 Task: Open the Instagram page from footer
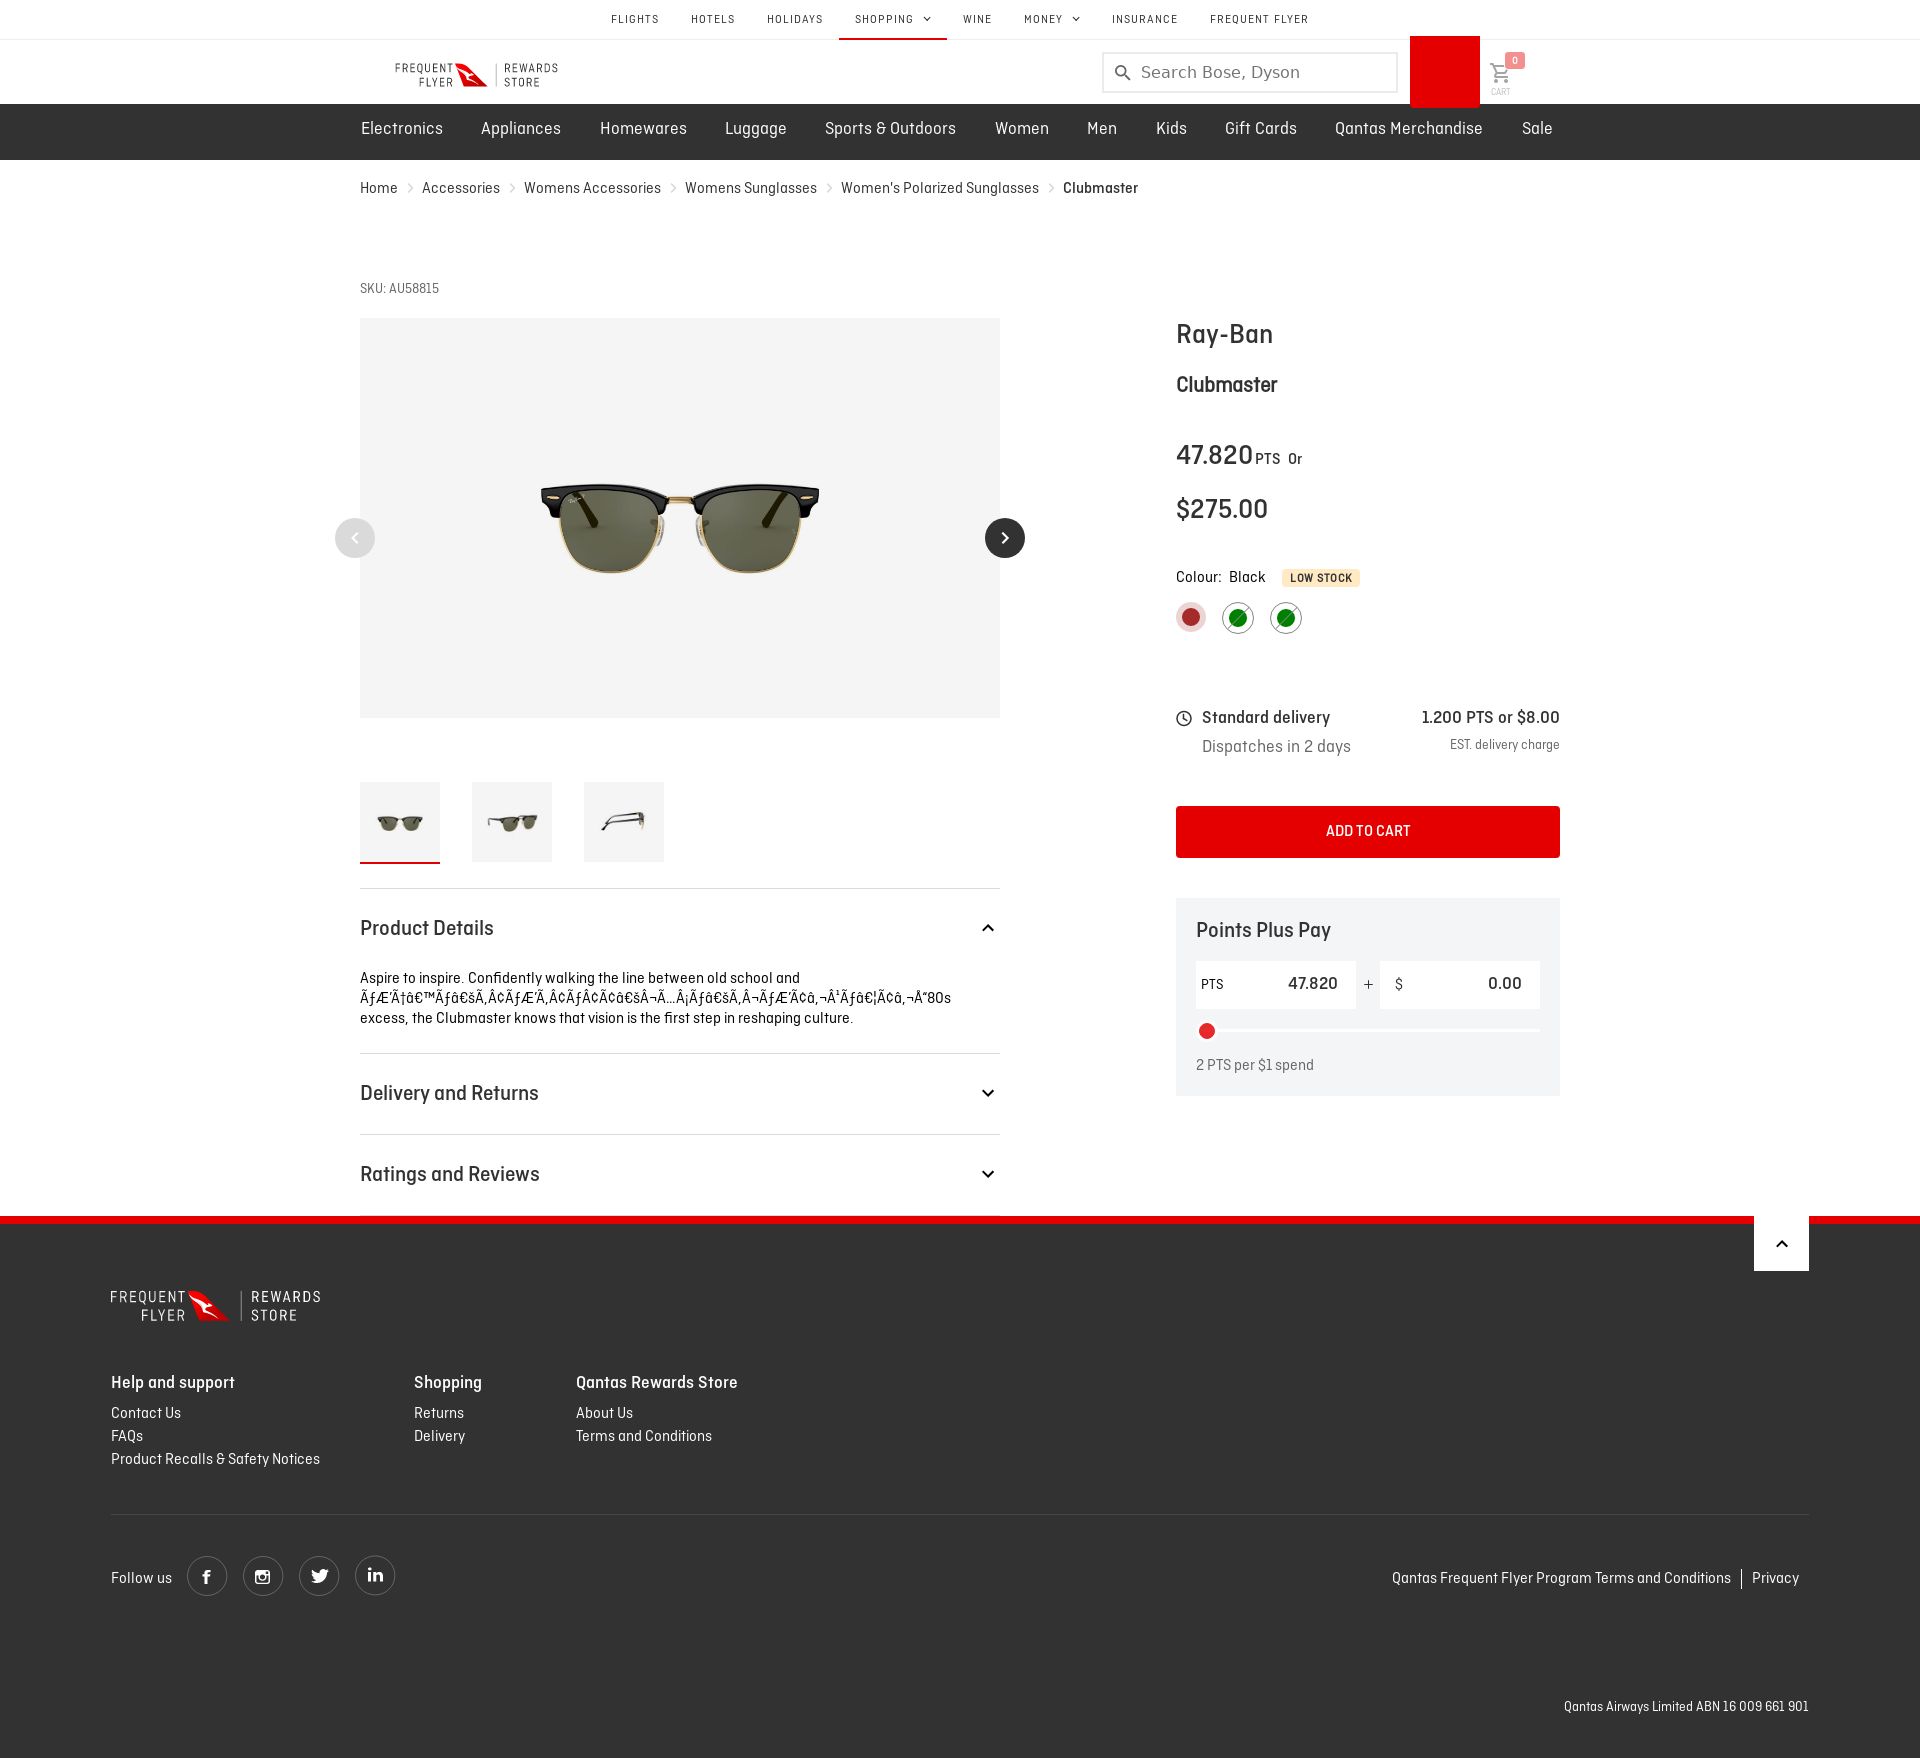point(263,1576)
